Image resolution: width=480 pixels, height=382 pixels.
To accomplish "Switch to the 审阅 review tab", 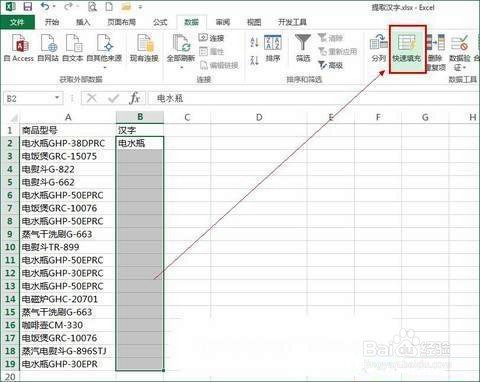I will pyautogui.click(x=223, y=22).
